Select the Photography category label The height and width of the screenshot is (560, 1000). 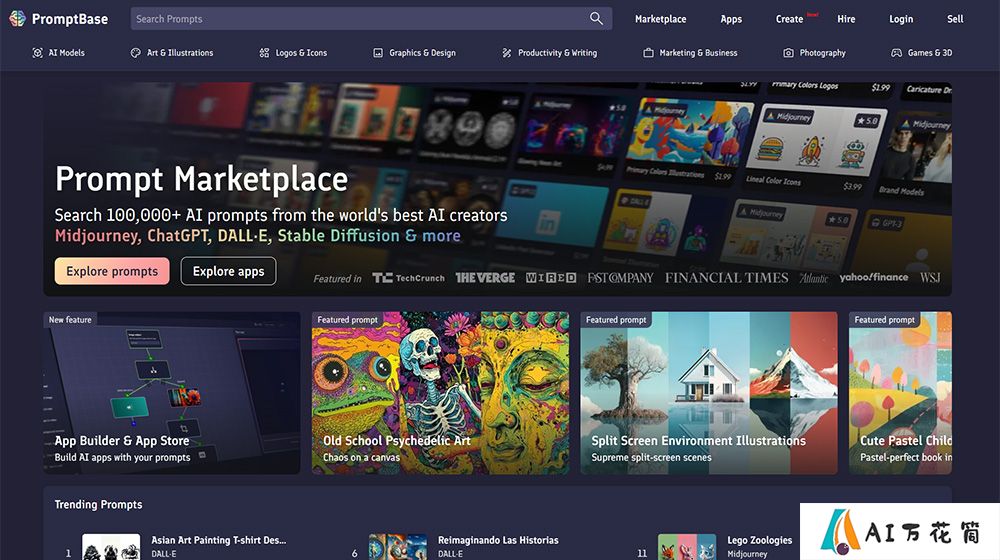coord(823,53)
